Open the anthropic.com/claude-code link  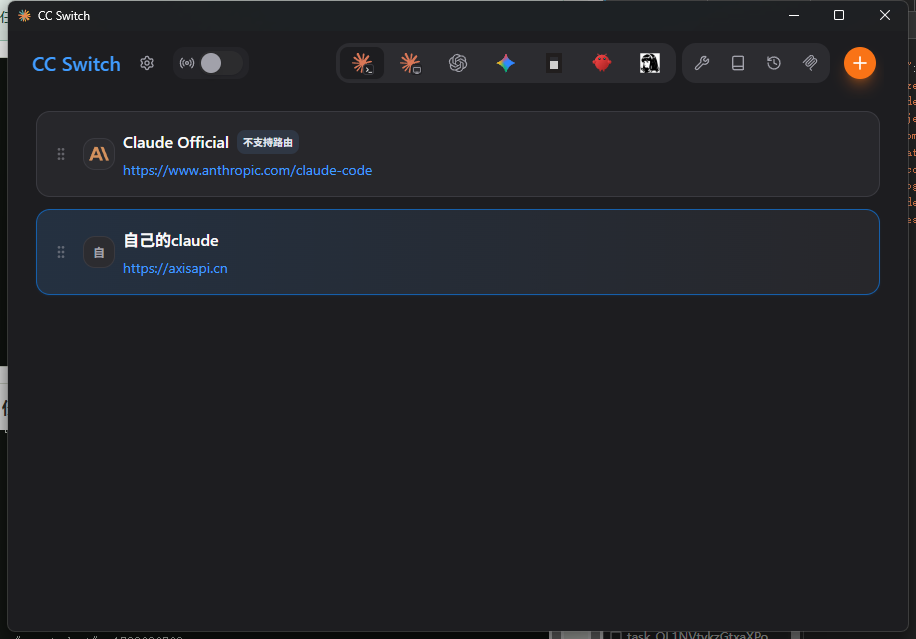(x=247, y=171)
